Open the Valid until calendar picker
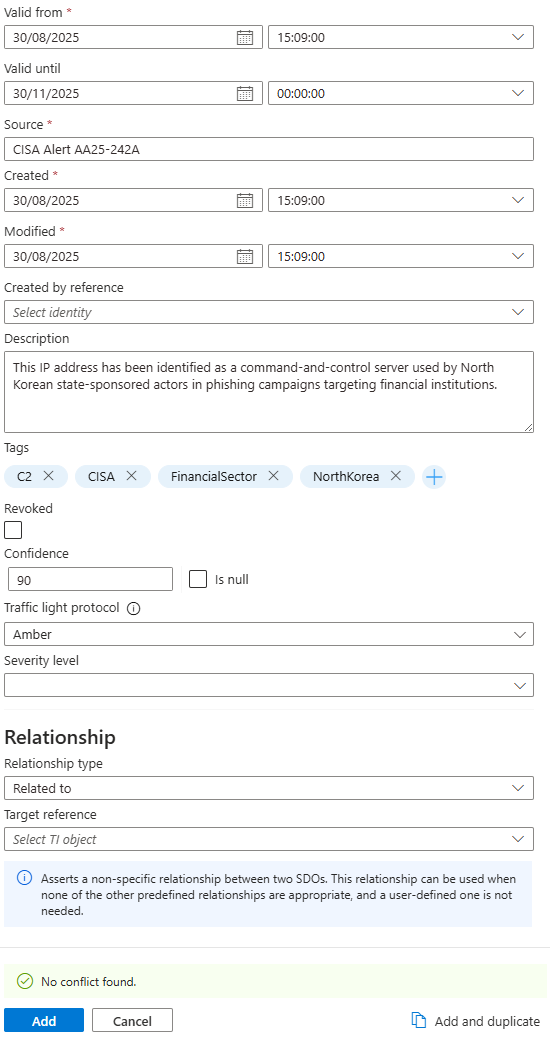The image size is (550, 1049). (x=246, y=93)
